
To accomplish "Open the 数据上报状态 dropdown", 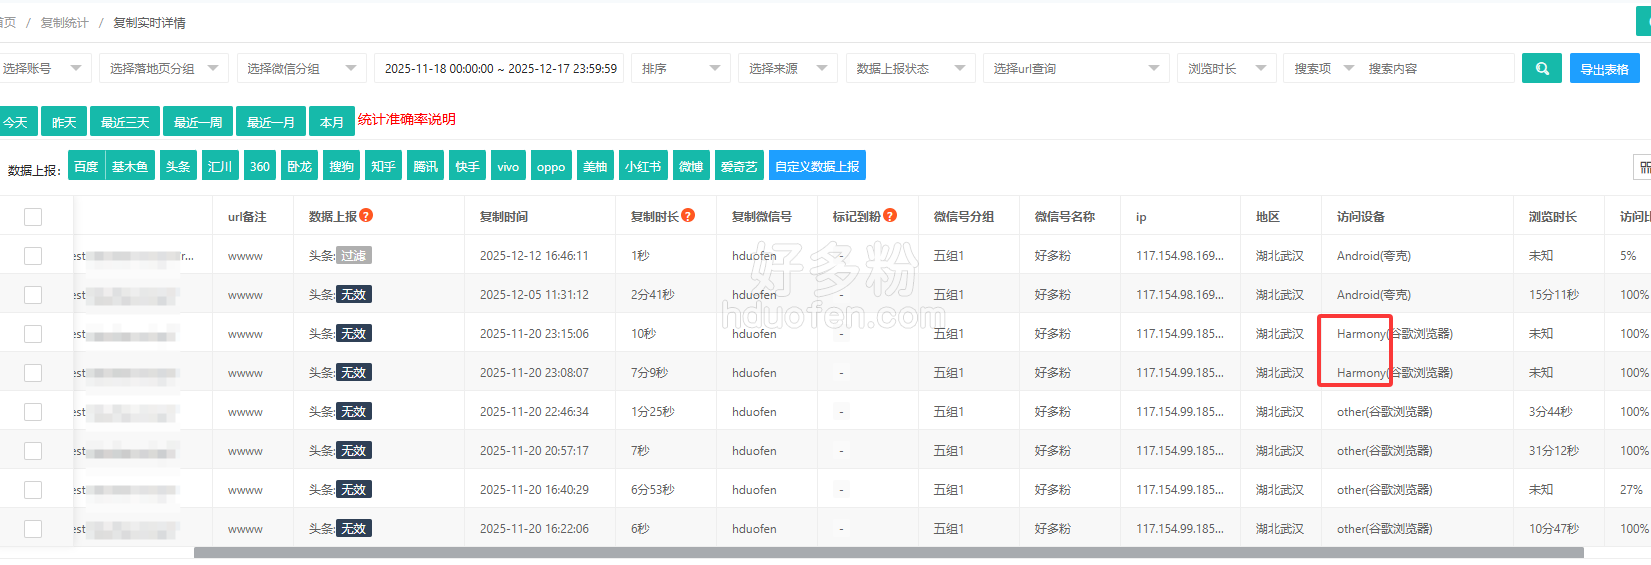I will click(x=909, y=69).
